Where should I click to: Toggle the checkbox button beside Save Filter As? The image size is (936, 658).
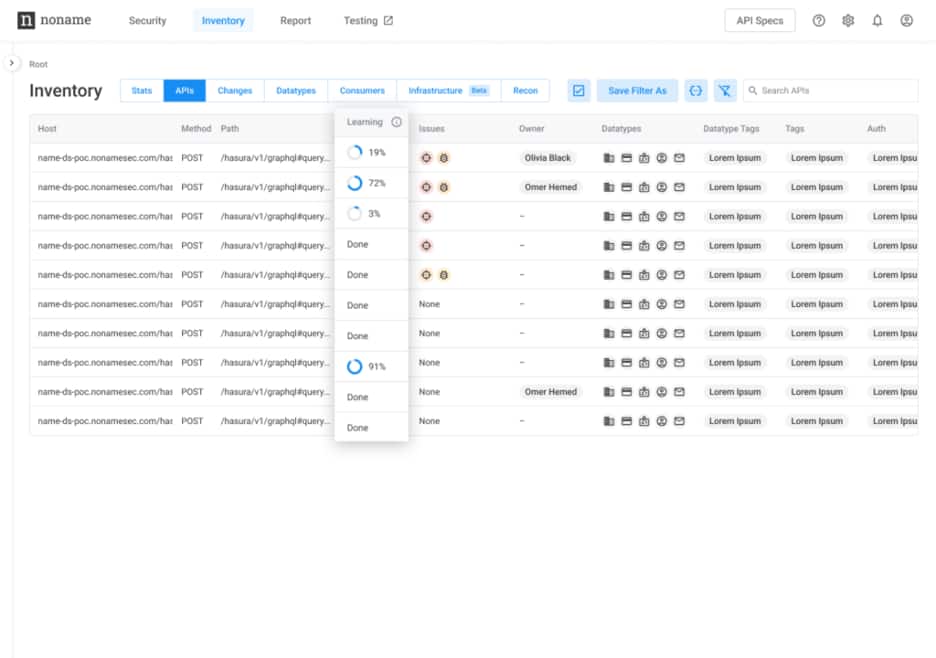pyautogui.click(x=578, y=91)
